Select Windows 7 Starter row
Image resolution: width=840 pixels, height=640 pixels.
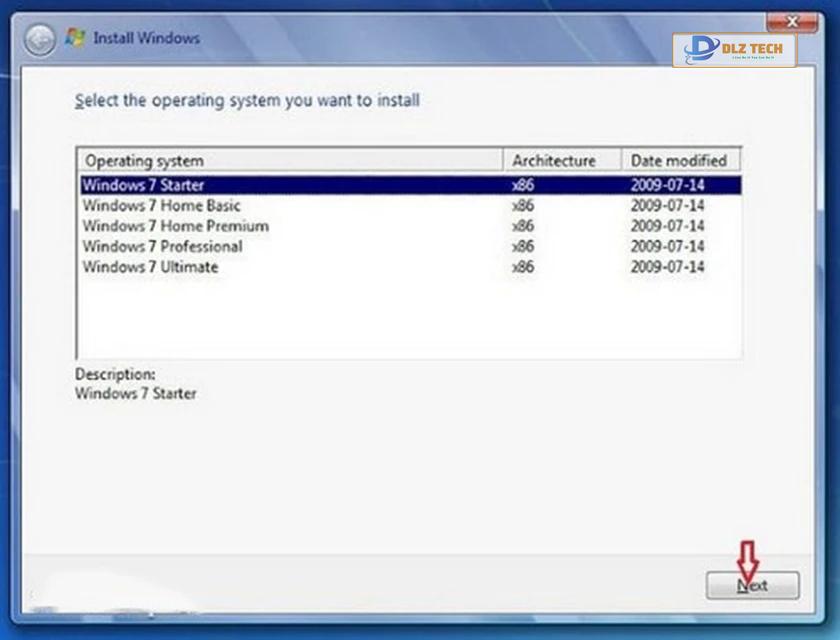point(410,185)
